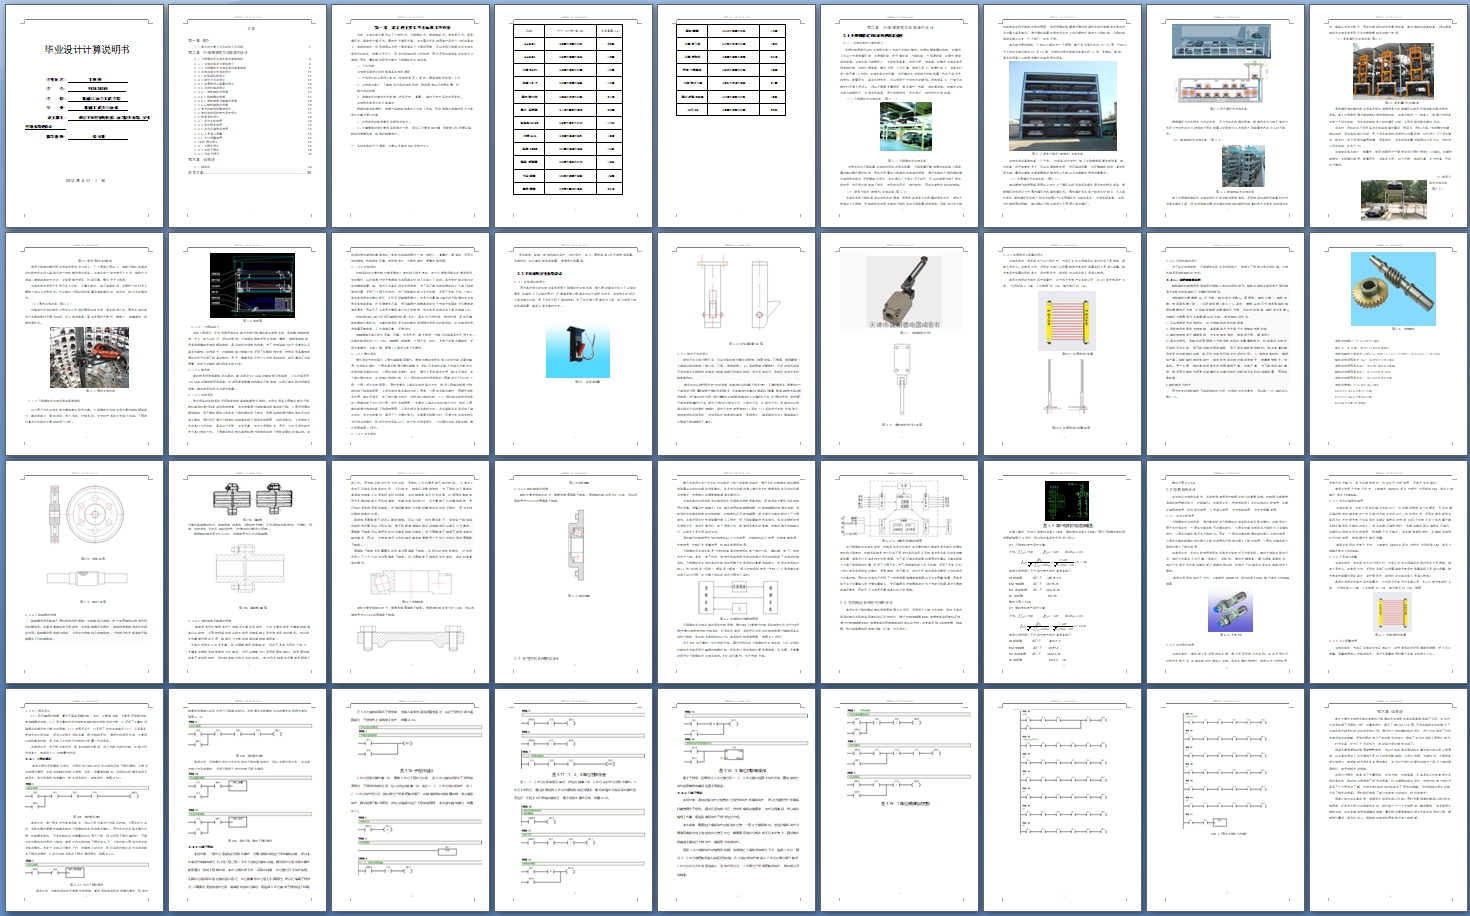1470x916 pixels.
Task: Open the first chapter text page after the contents
Action: (410, 116)
